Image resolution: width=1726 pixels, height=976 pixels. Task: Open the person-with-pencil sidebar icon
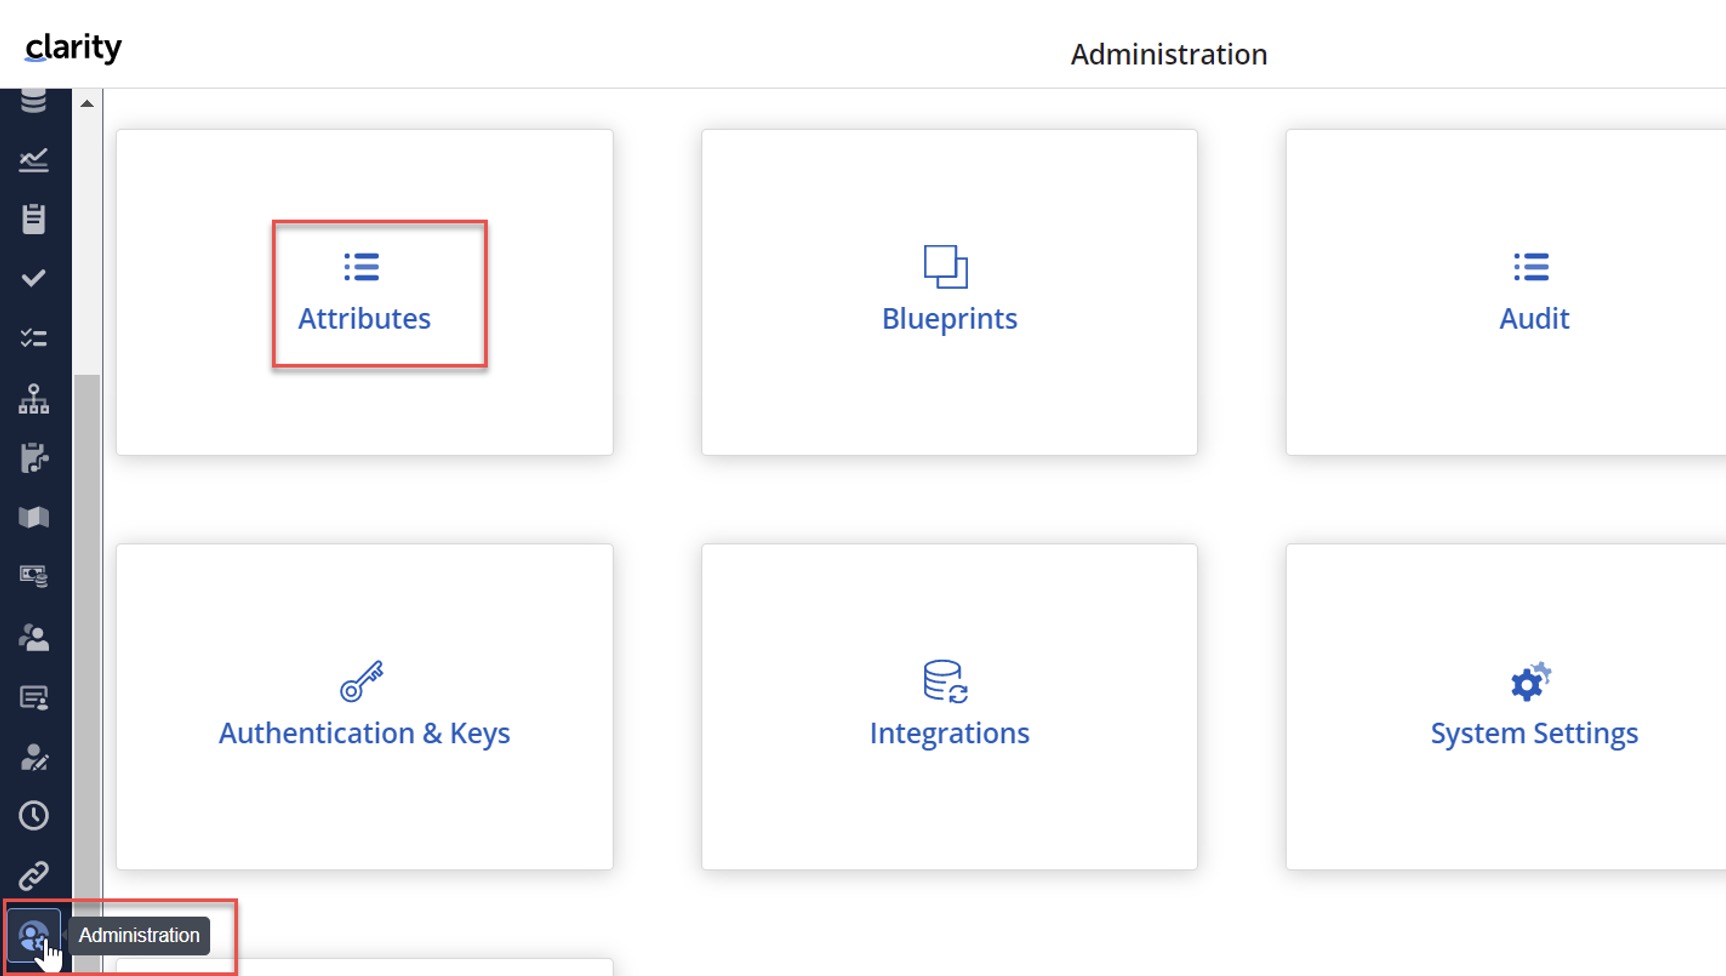[x=34, y=757]
